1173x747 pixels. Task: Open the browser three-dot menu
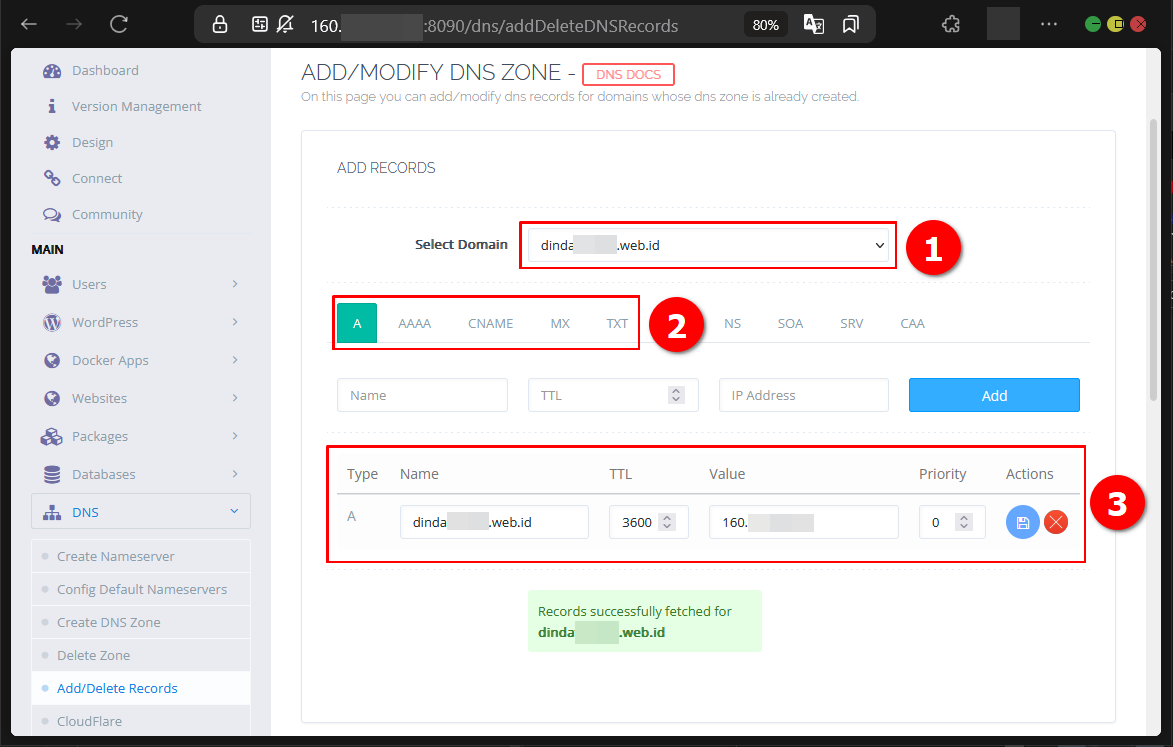click(1049, 25)
